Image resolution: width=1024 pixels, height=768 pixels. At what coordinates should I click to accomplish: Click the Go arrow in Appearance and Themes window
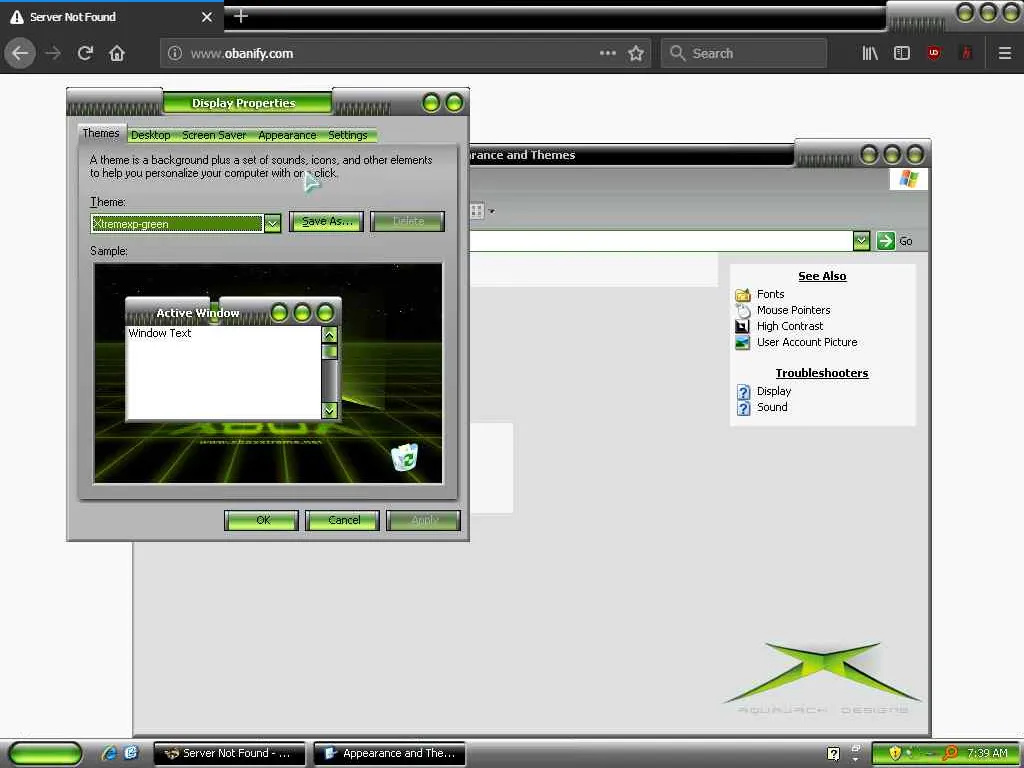pos(885,240)
